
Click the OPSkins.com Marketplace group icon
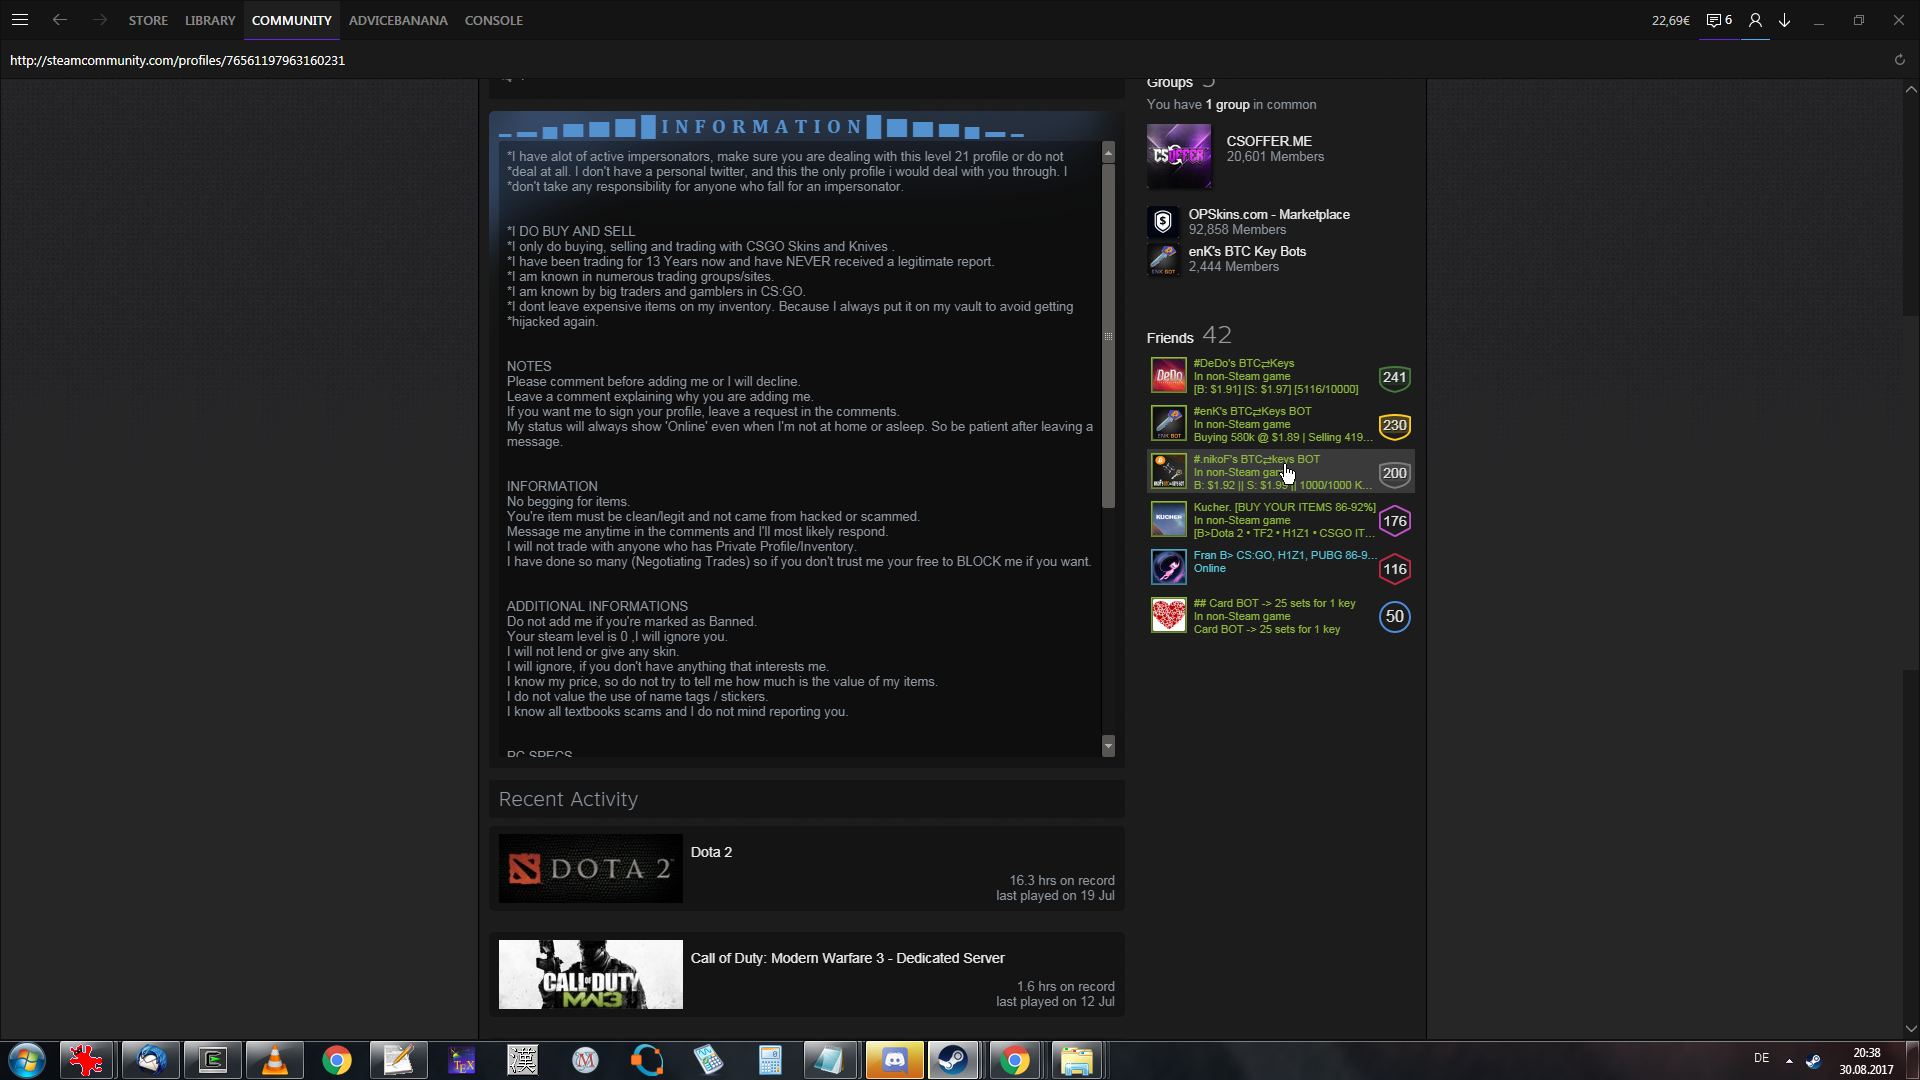point(1163,222)
